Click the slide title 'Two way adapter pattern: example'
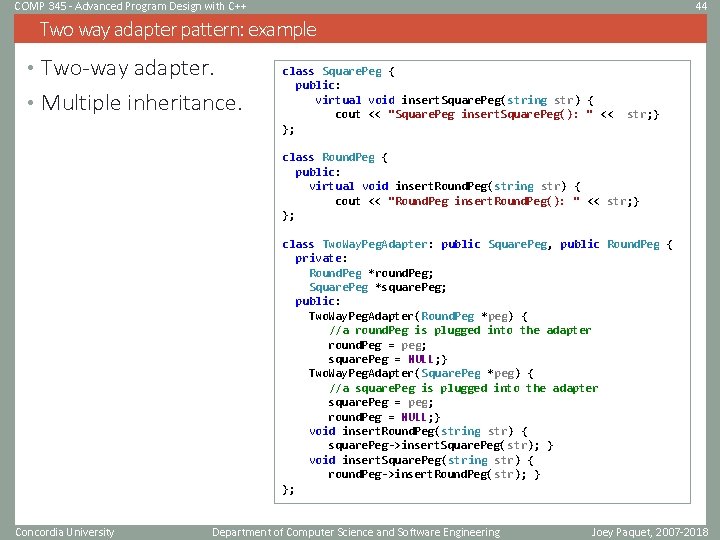Screen dimensions: 720x540 pos(178,29)
